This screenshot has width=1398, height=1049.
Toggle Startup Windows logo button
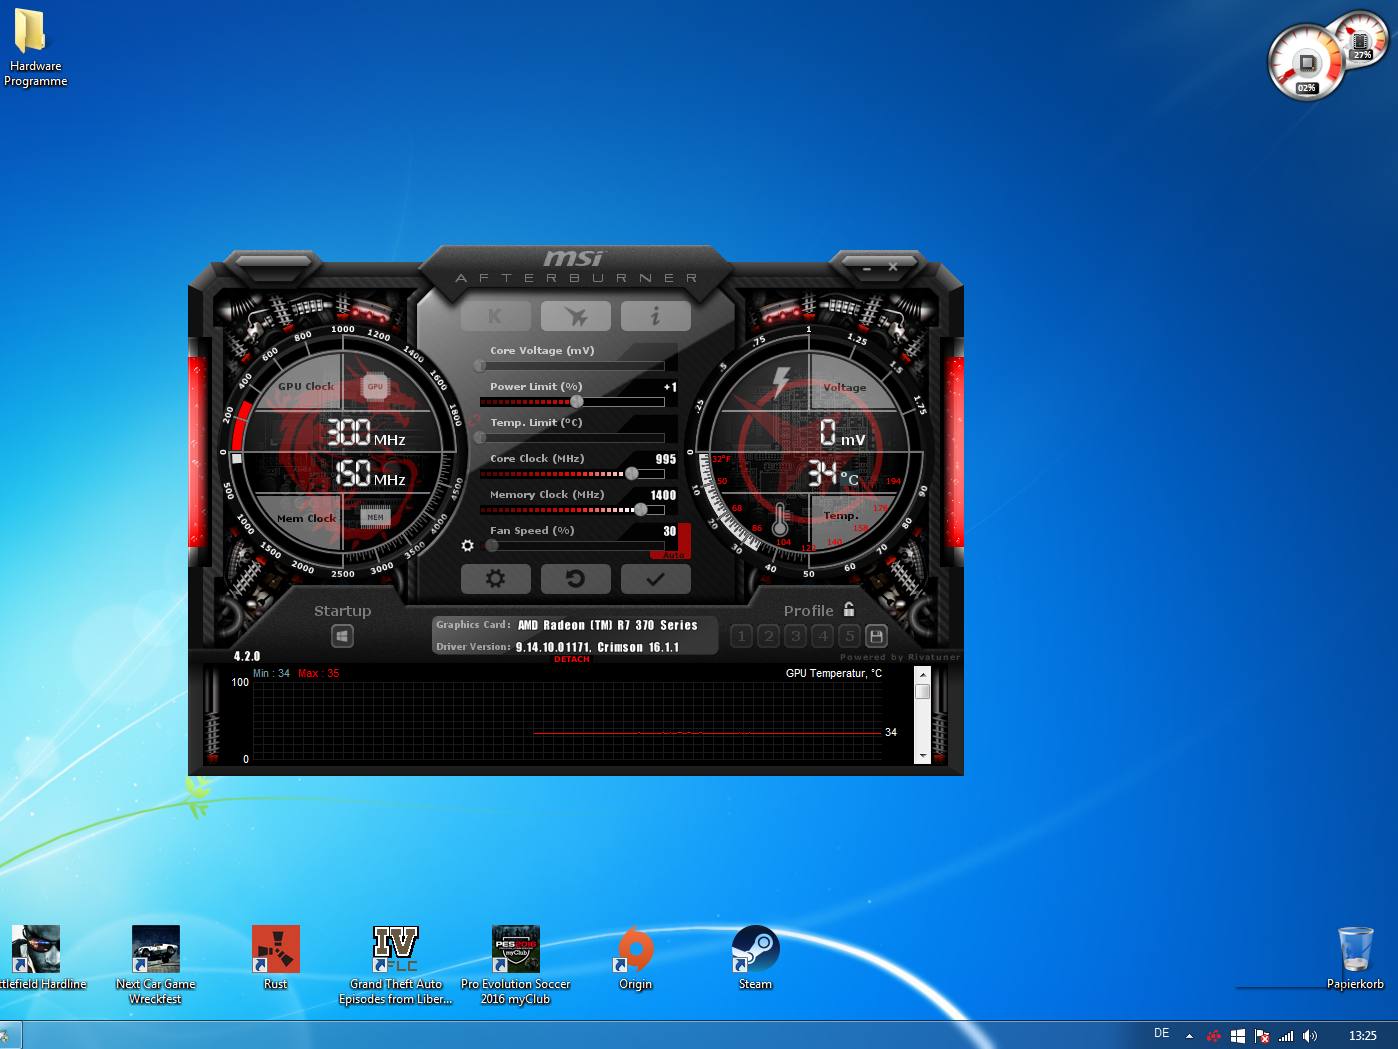click(342, 636)
